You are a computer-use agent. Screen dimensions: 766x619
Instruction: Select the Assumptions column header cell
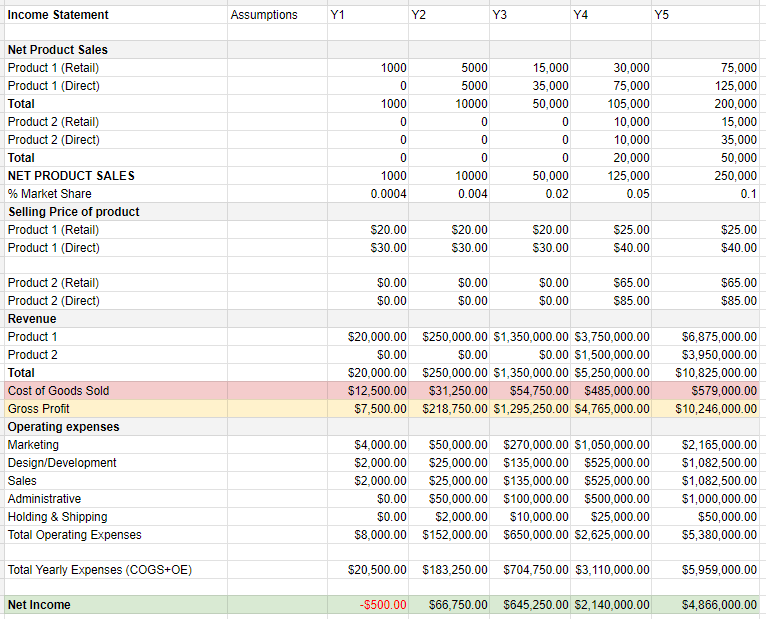277,15
